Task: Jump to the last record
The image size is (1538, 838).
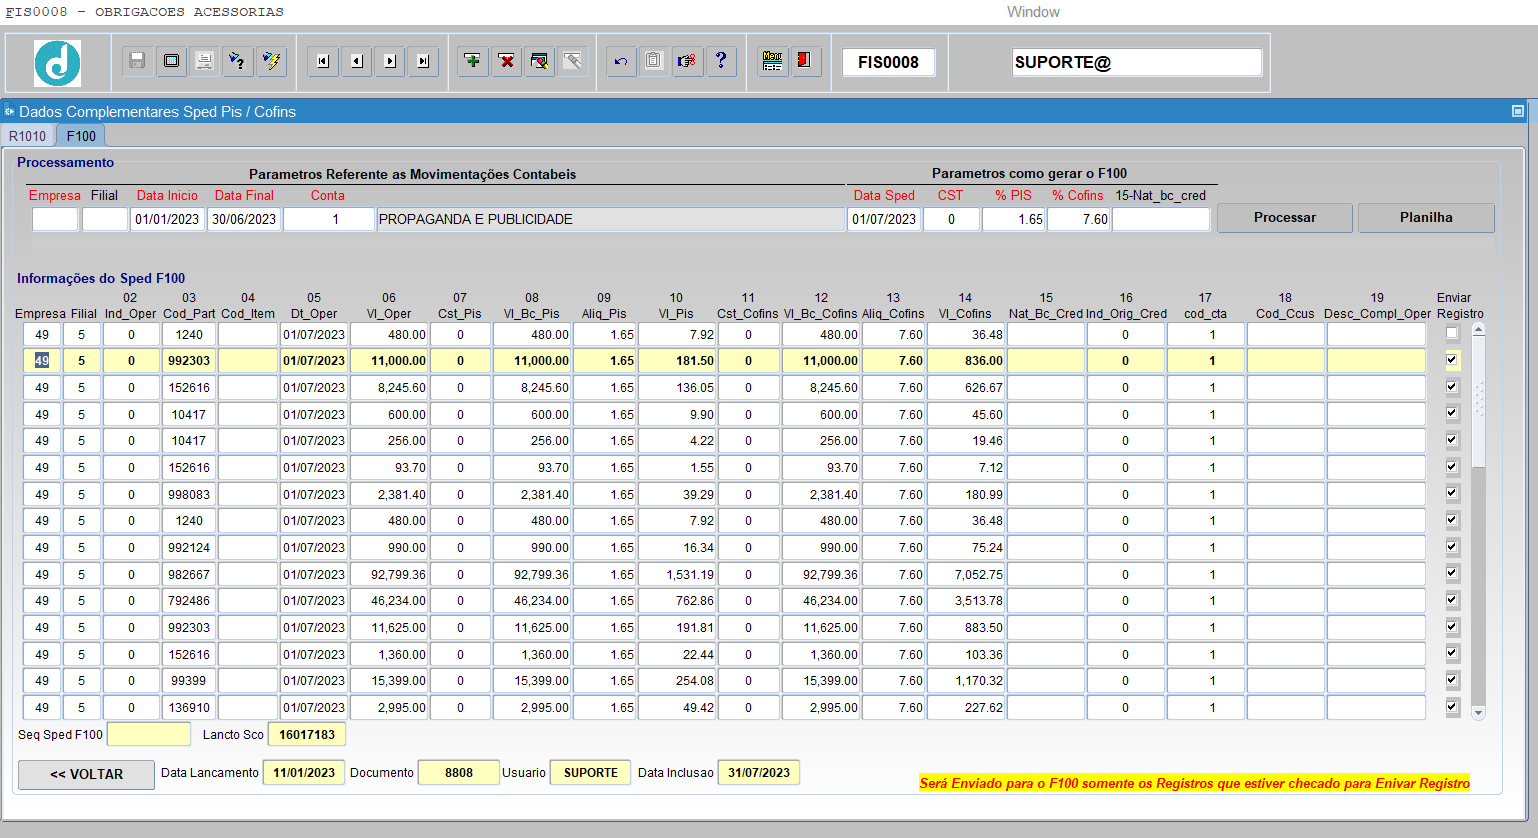Action: coord(424,61)
